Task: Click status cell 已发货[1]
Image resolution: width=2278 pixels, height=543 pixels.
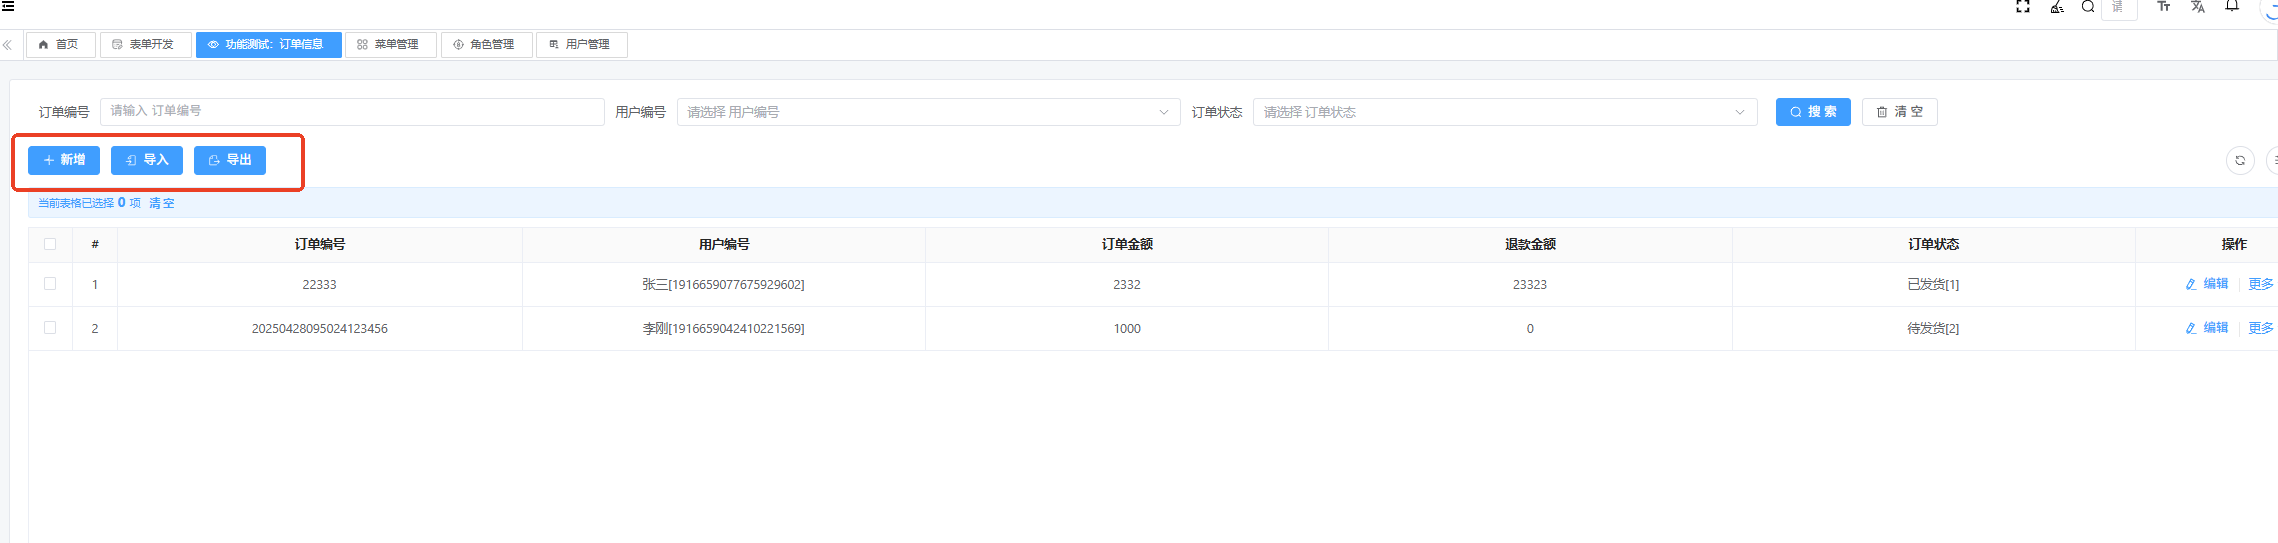Action: click(1933, 285)
